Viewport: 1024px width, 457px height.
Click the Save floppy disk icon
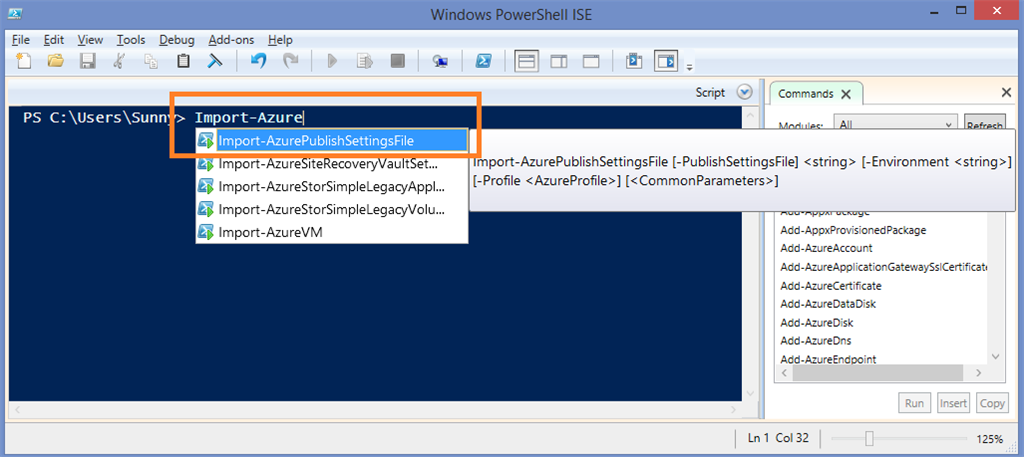[x=88, y=61]
